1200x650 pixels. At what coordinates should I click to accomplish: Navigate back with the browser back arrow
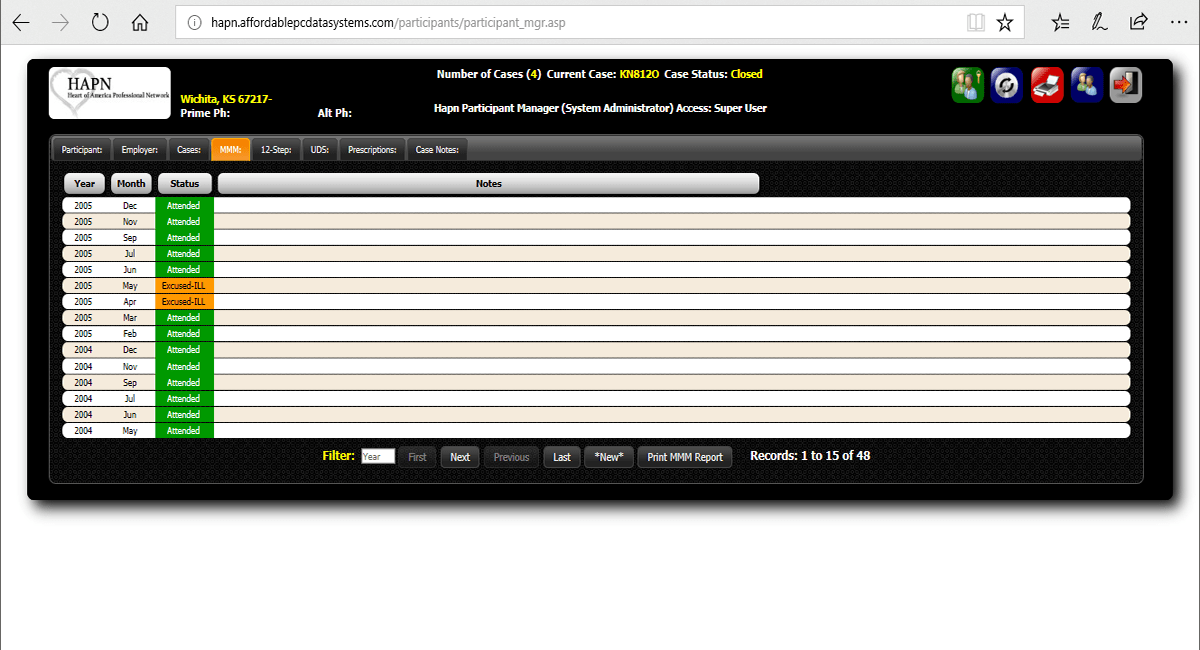coord(20,21)
